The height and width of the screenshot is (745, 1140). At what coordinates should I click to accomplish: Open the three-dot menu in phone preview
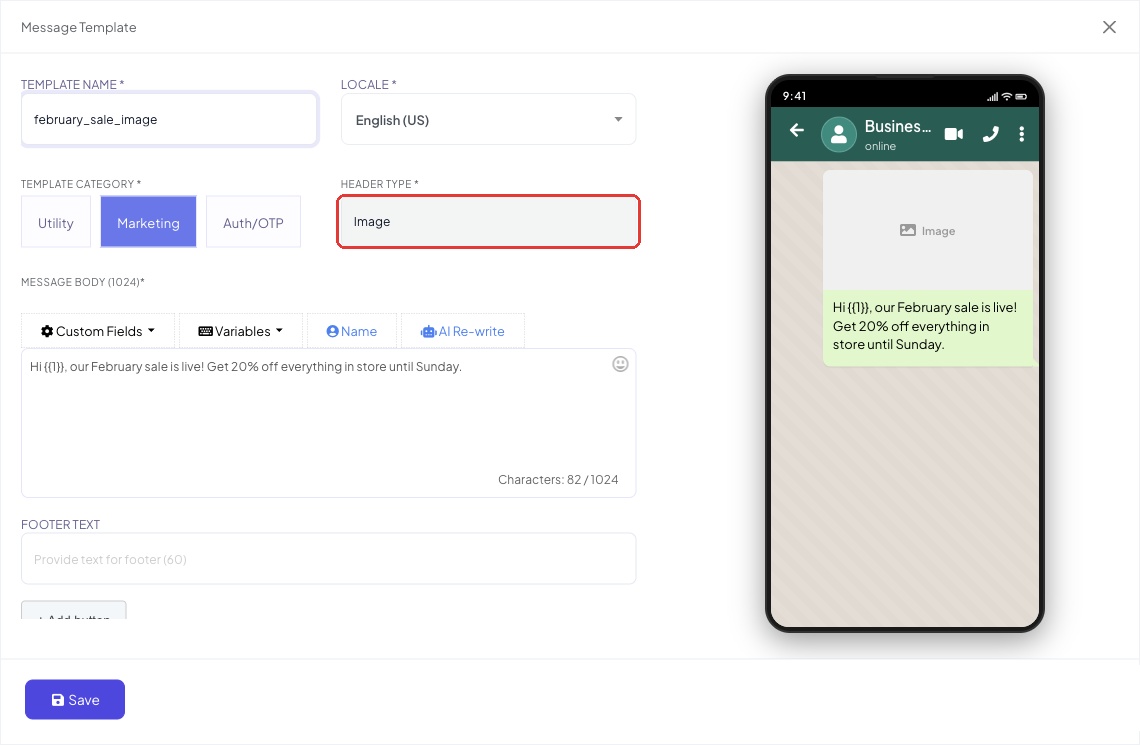coord(1021,134)
